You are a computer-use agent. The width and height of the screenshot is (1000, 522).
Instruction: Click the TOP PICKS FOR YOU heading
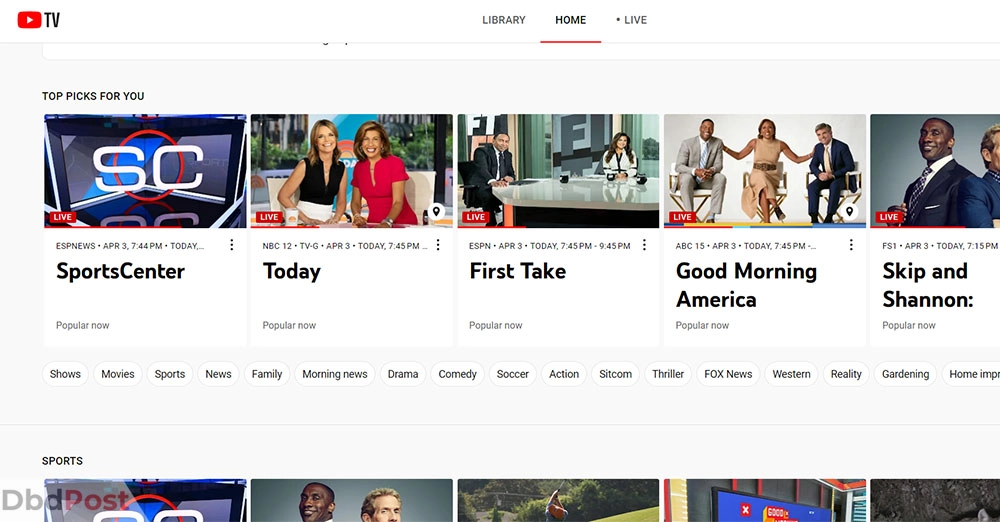(x=93, y=96)
